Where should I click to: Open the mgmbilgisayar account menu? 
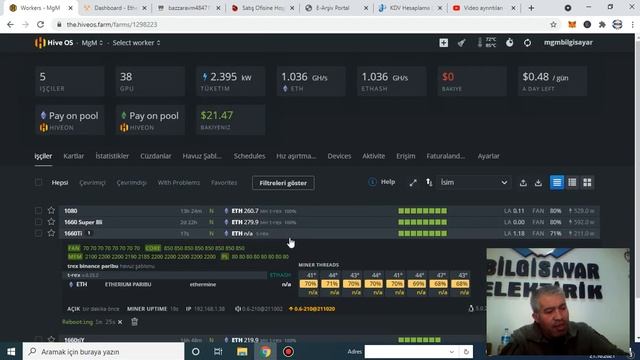point(568,42)
